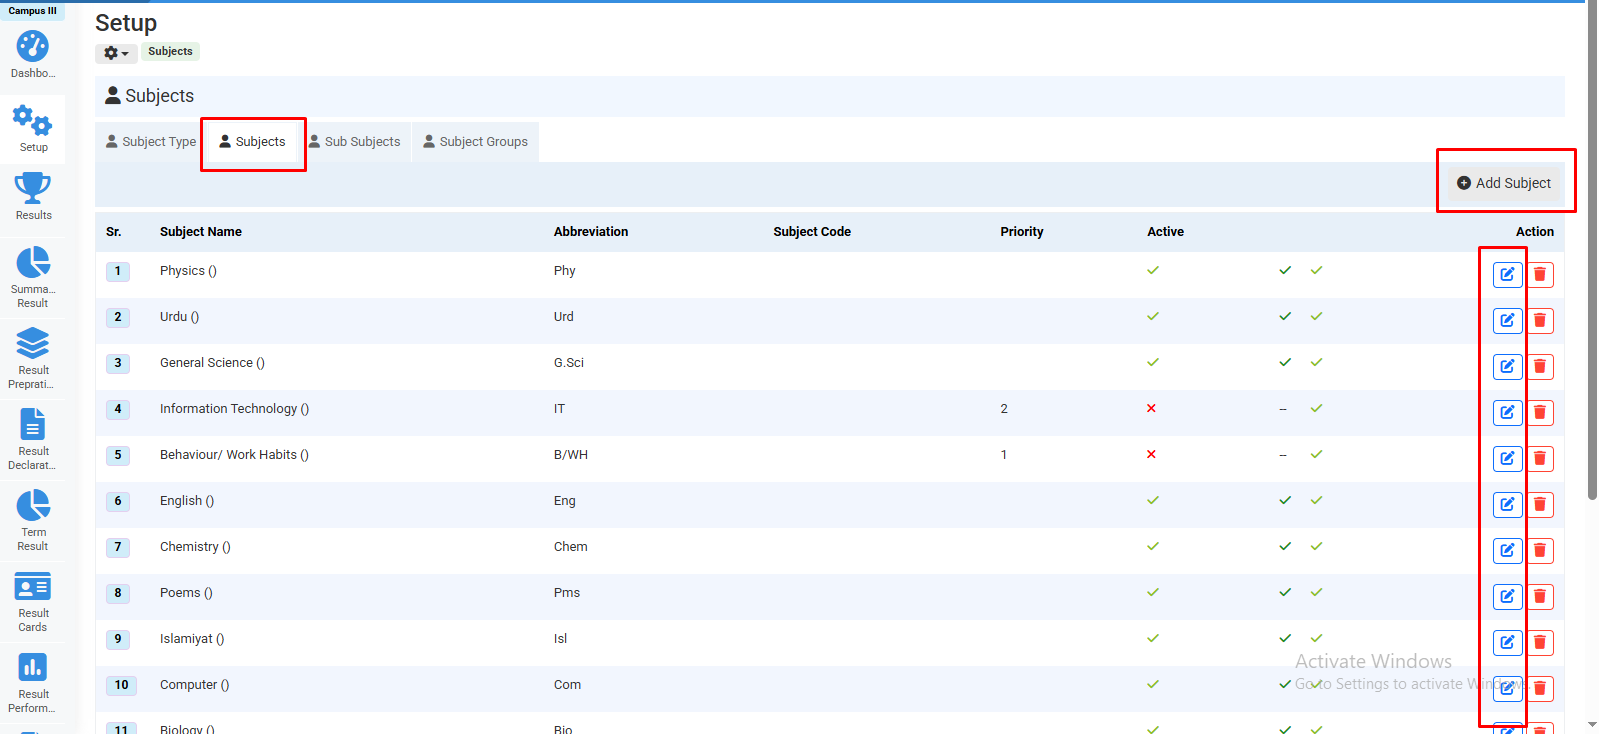Click the Add Subject button
This screenshot has width=1599, height=734.
1503,183
